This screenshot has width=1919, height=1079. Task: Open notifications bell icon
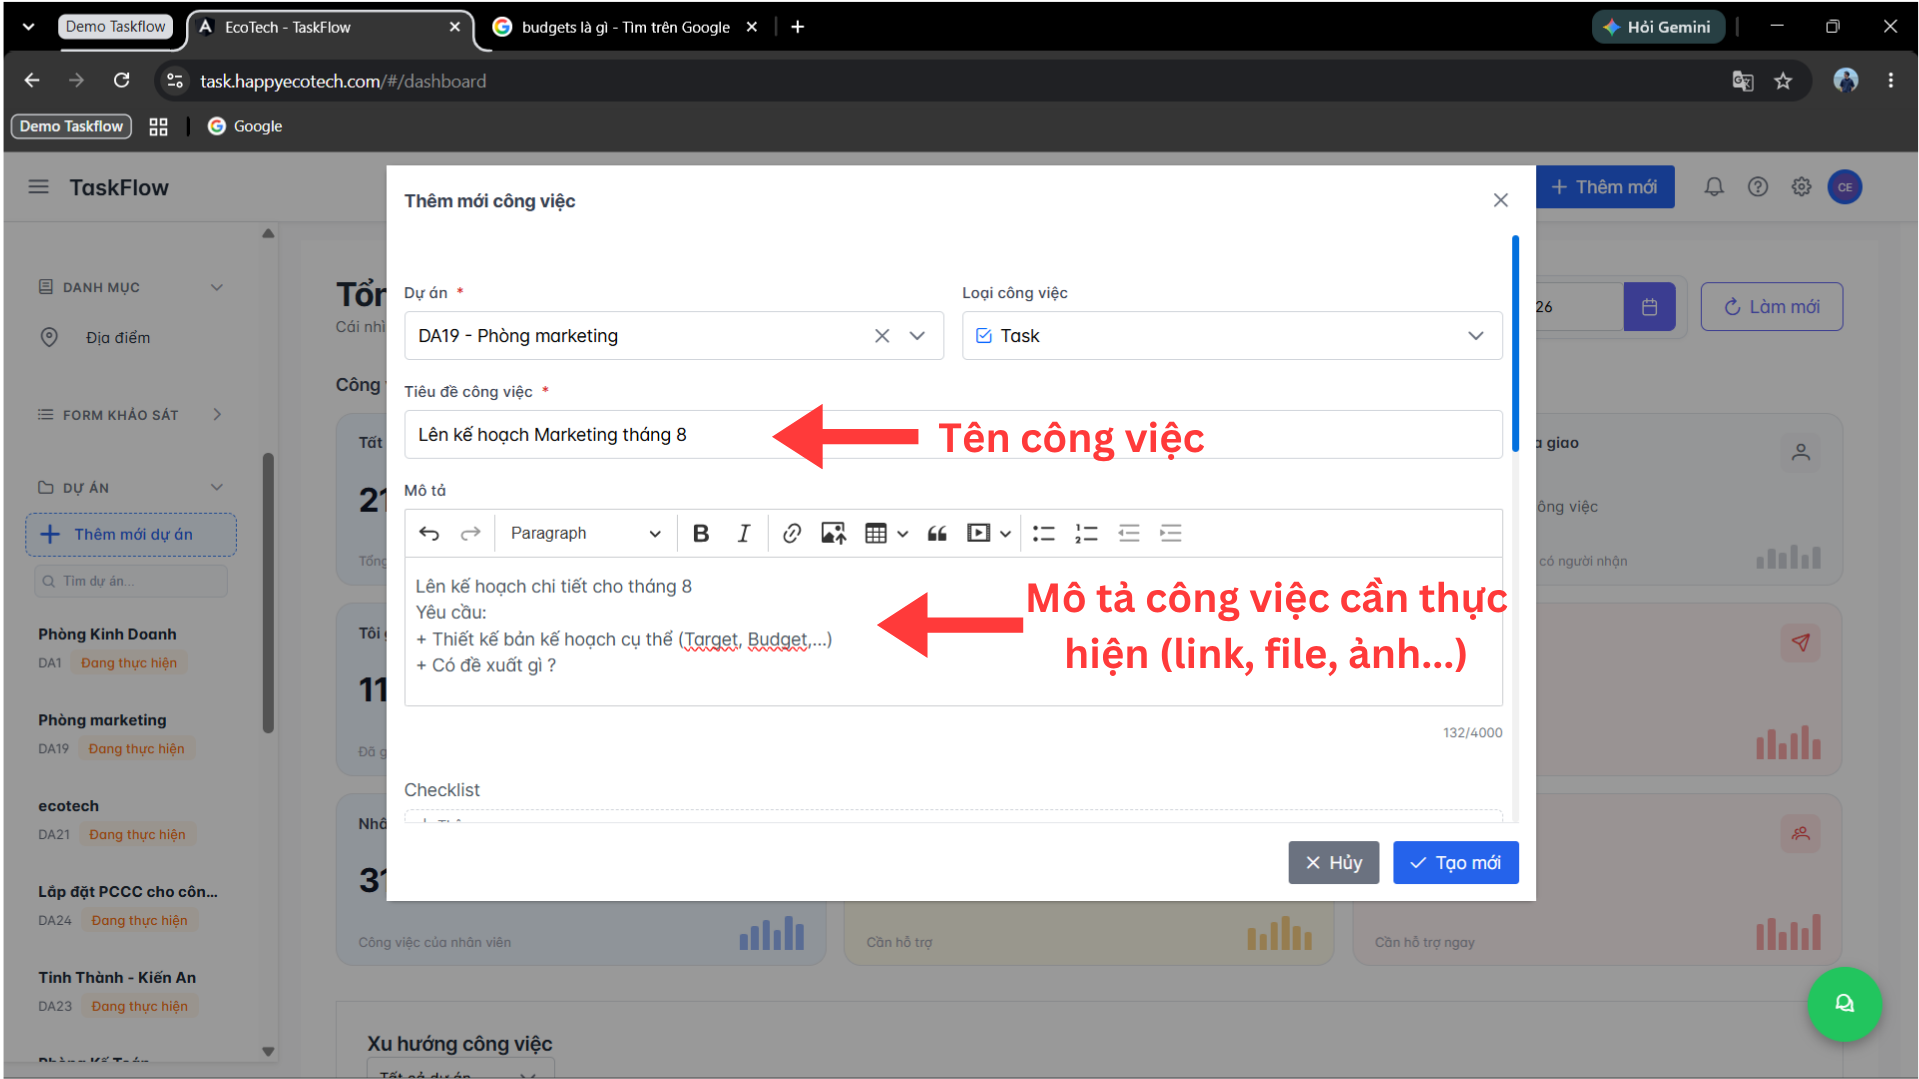1714,187
